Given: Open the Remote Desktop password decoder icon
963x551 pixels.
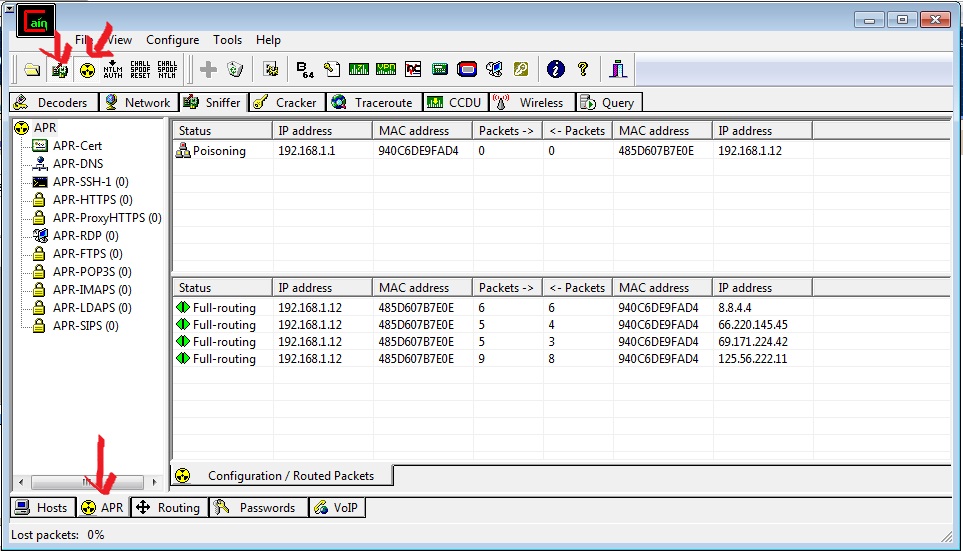Looking at the screenshot, I should pyautogui.click(x=494, y=69).
